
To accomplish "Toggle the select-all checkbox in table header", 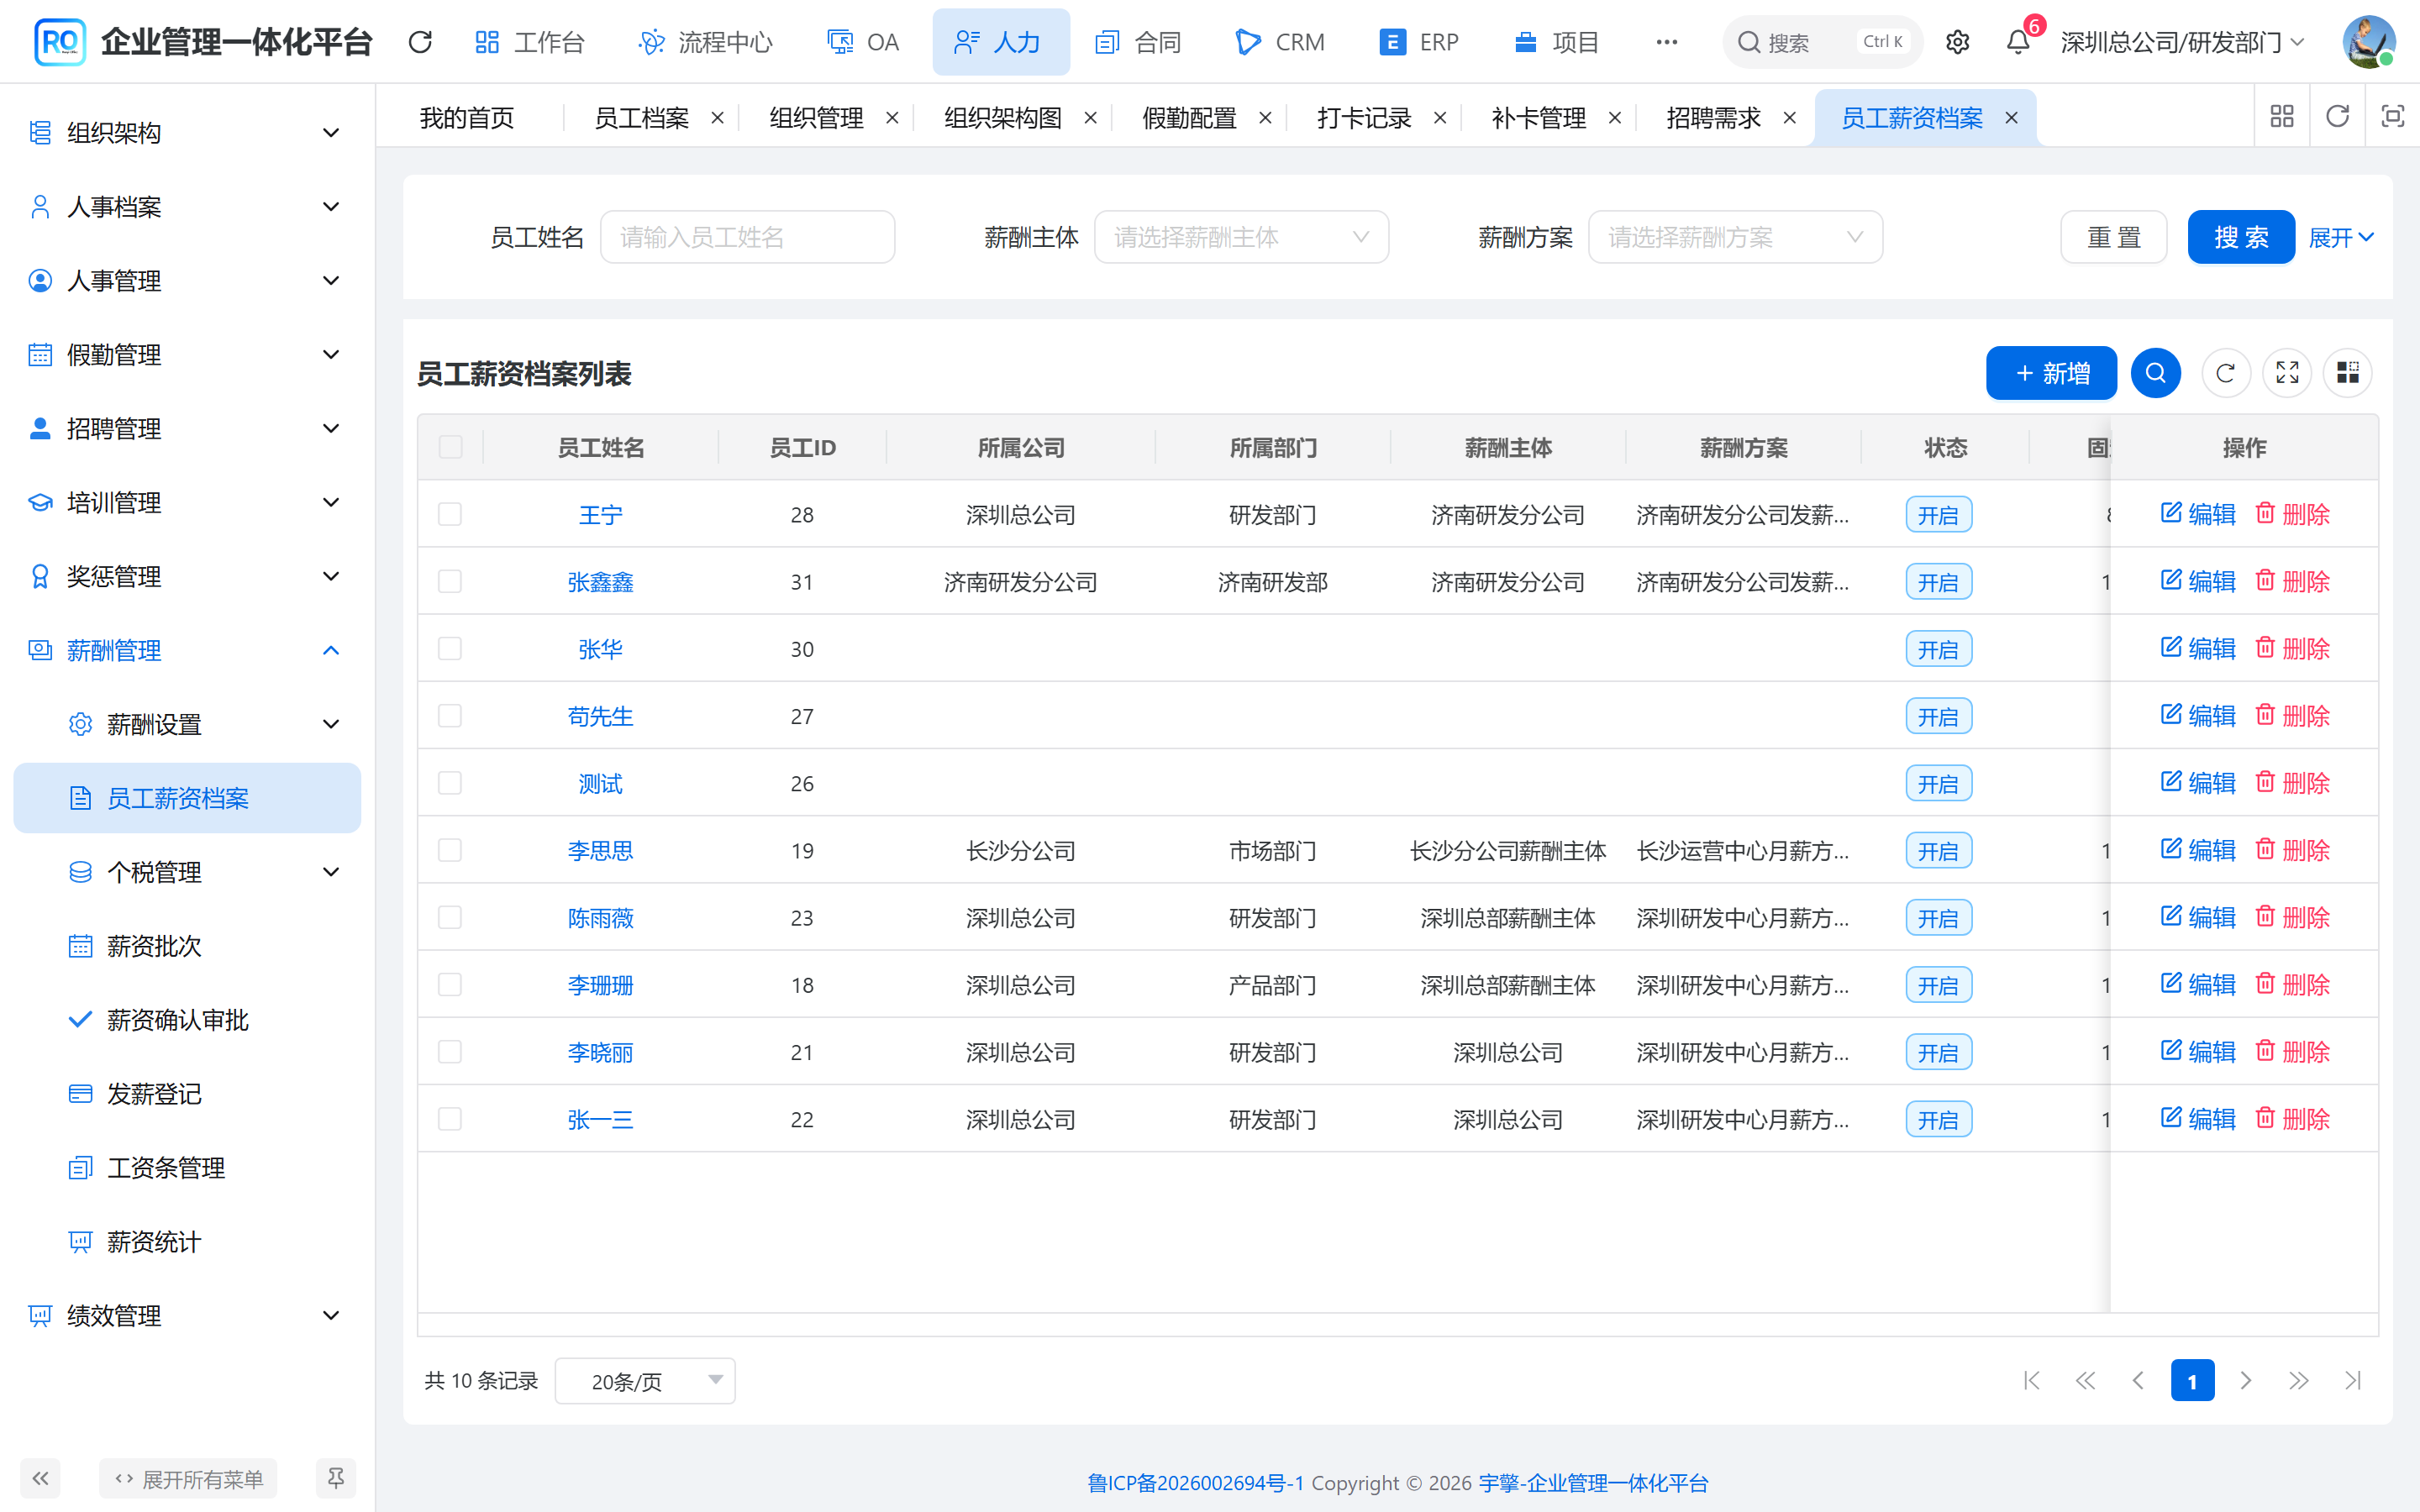I will (x=450, y=447).
